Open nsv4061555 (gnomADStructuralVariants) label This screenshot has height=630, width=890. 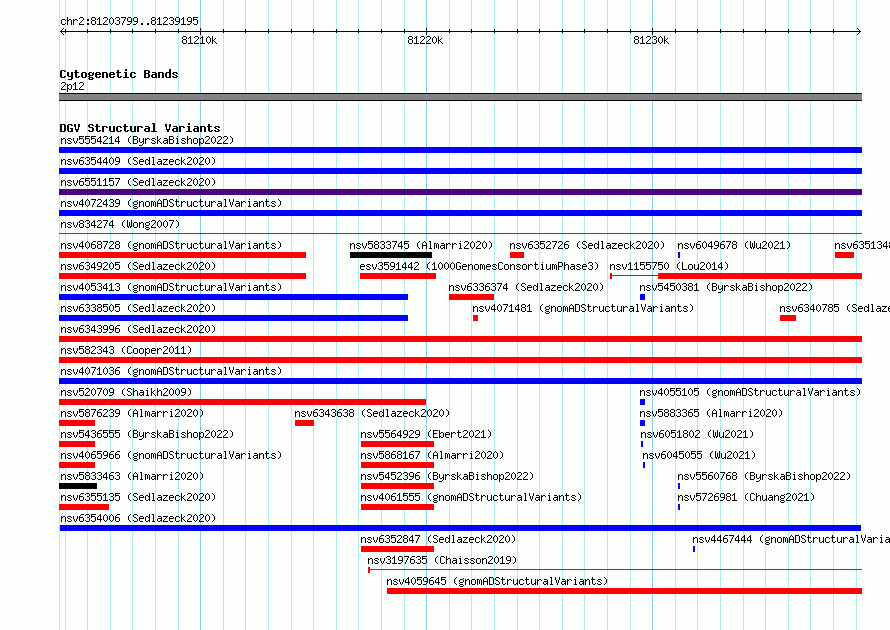[x=471, y=497]
